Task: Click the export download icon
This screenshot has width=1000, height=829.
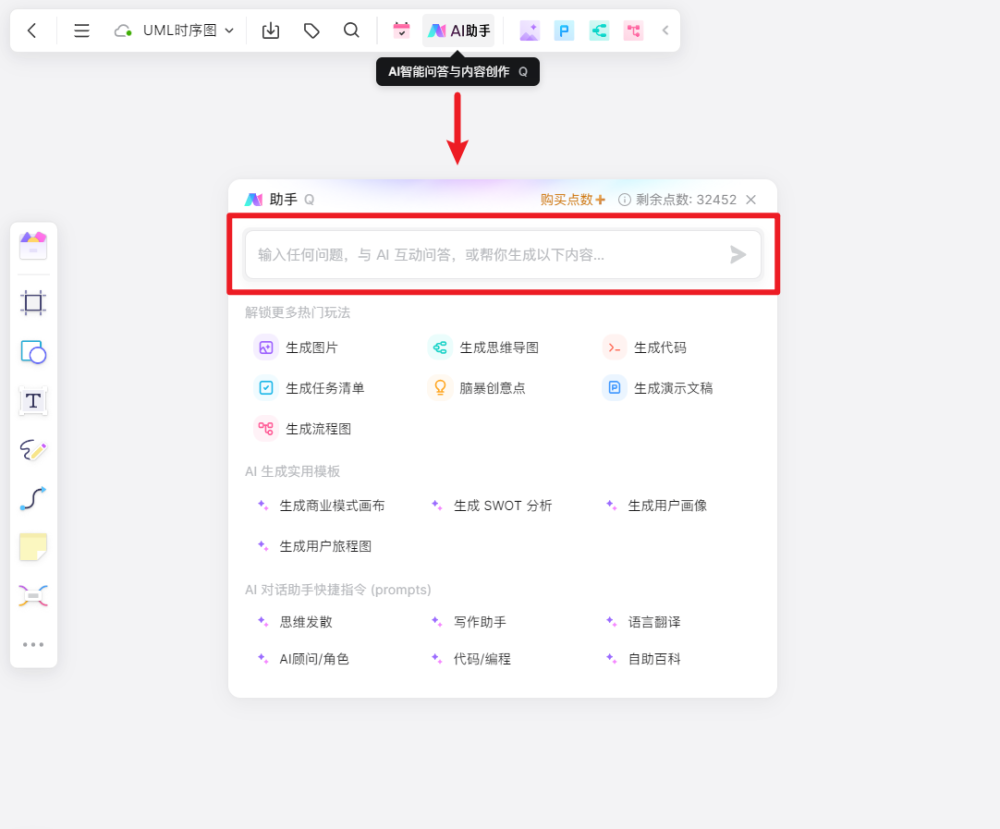Action: tap(271, 31)
